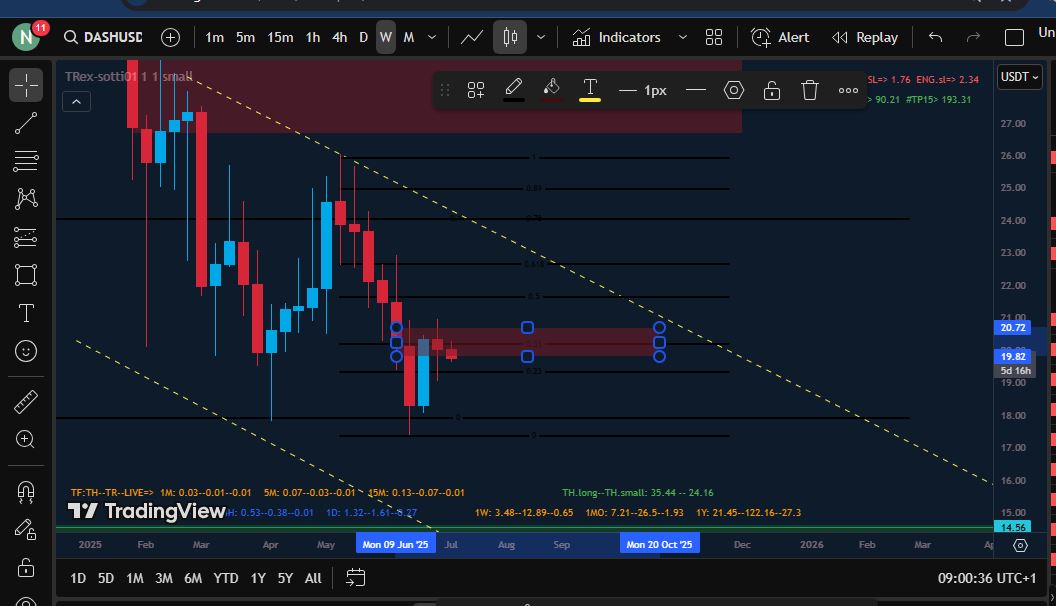Open the emoji icons tool
1056x606 pixels.
coord(26,351)
